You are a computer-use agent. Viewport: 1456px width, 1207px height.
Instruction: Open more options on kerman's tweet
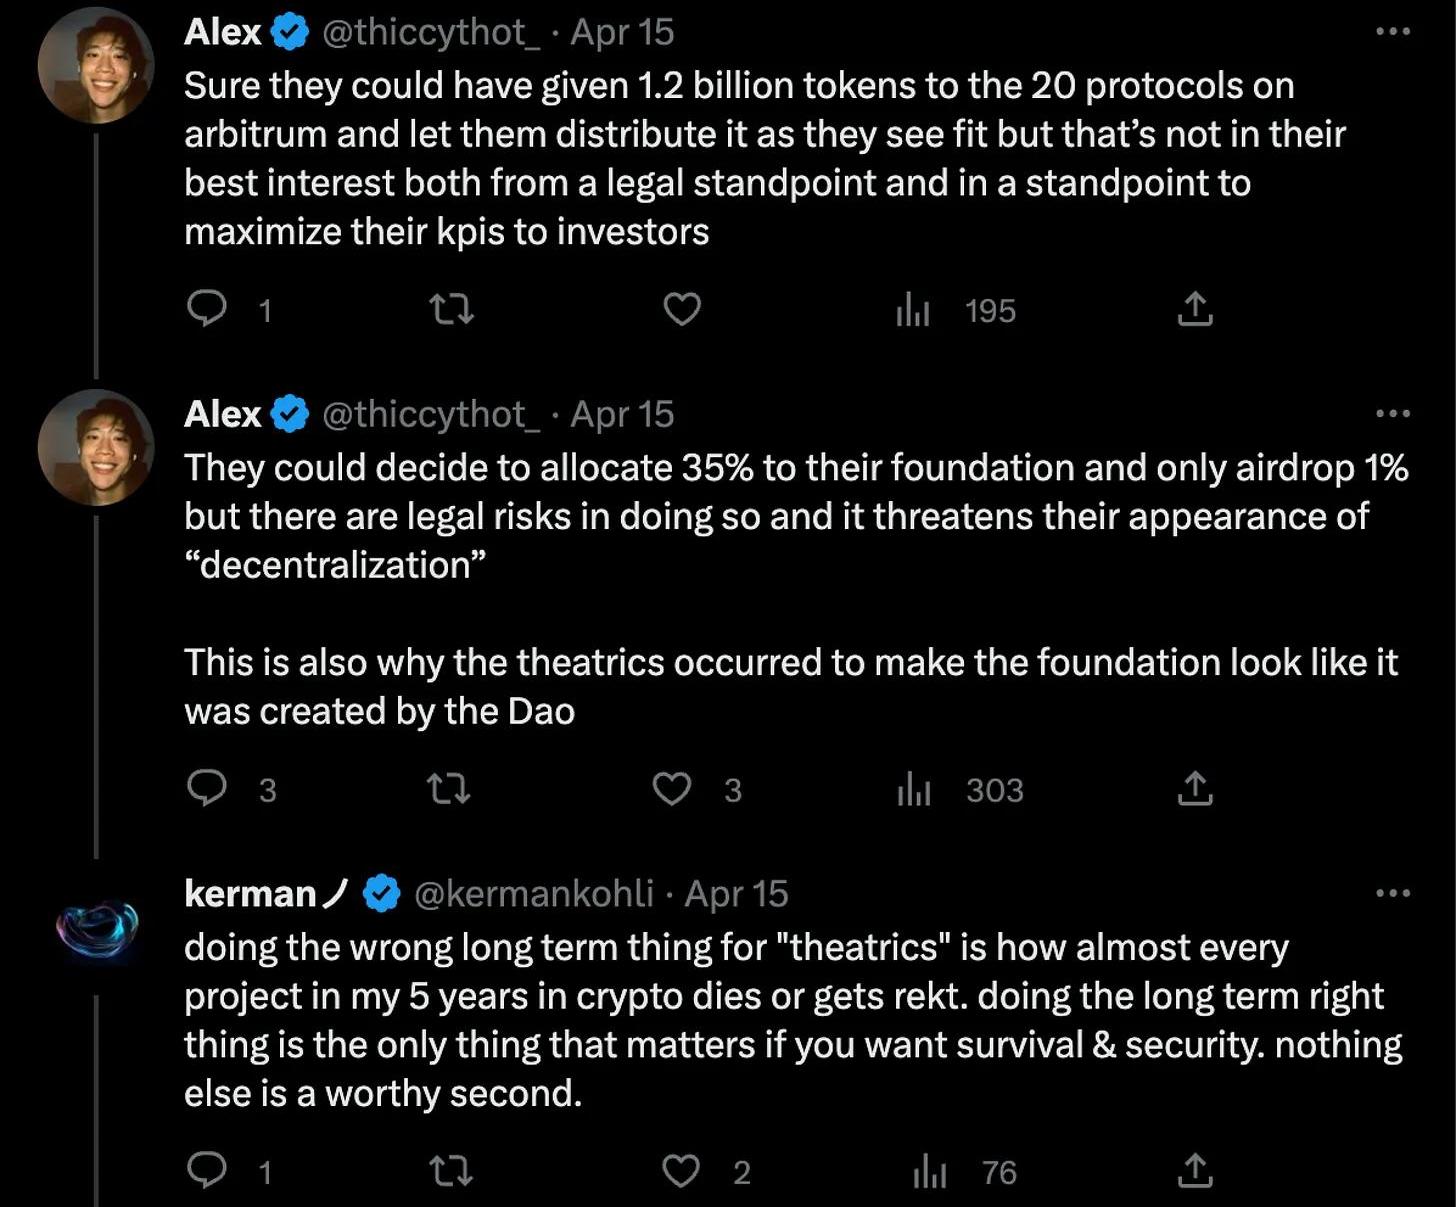click(x=1393, y=893)
